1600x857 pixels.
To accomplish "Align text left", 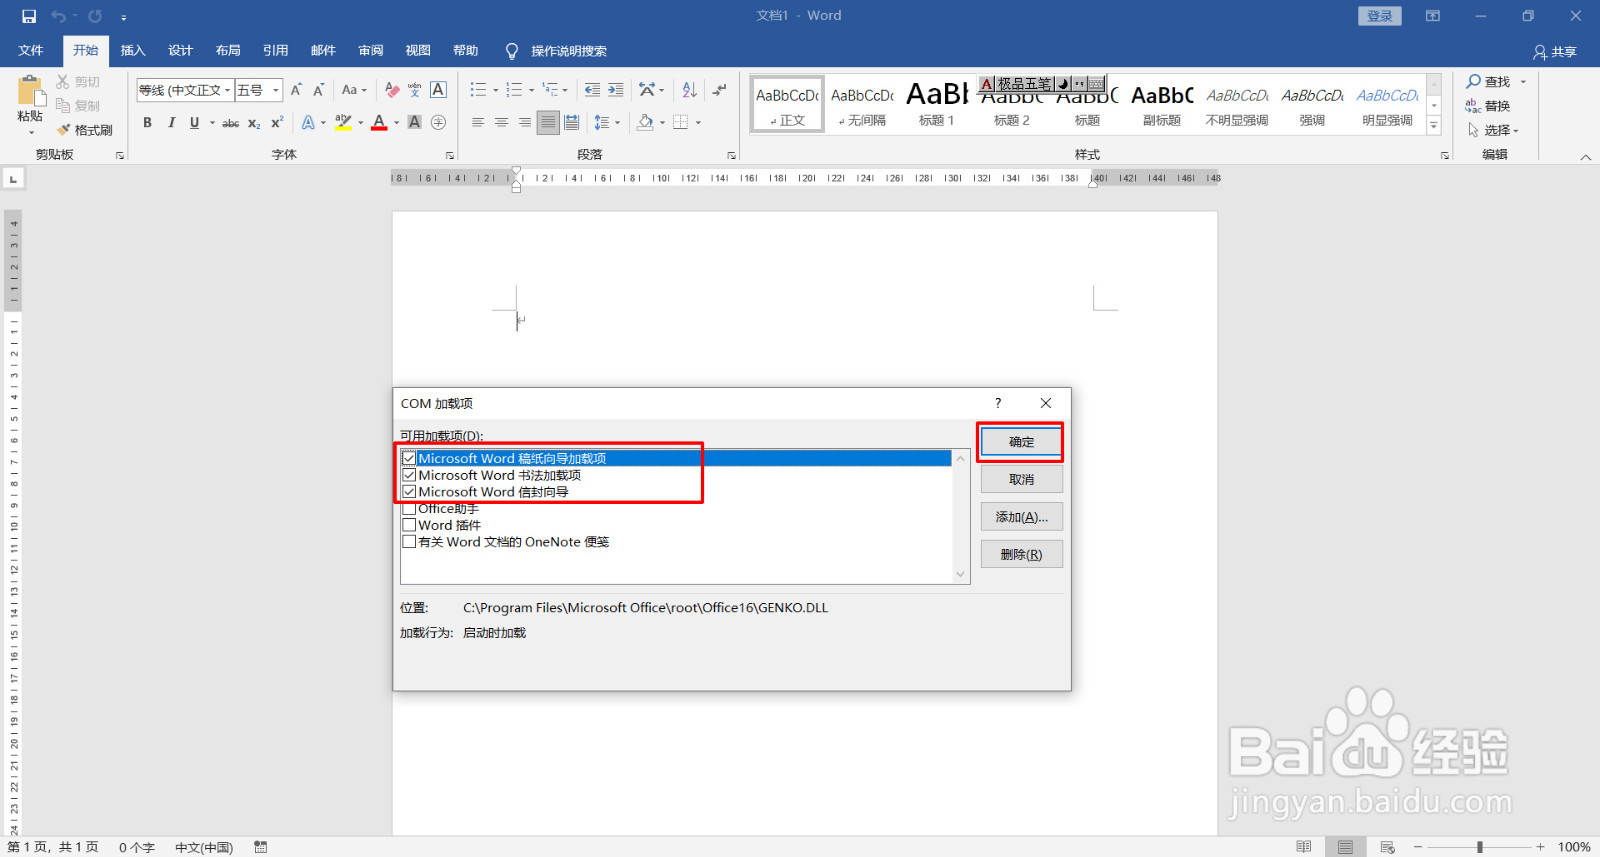I will coord(478,123).
